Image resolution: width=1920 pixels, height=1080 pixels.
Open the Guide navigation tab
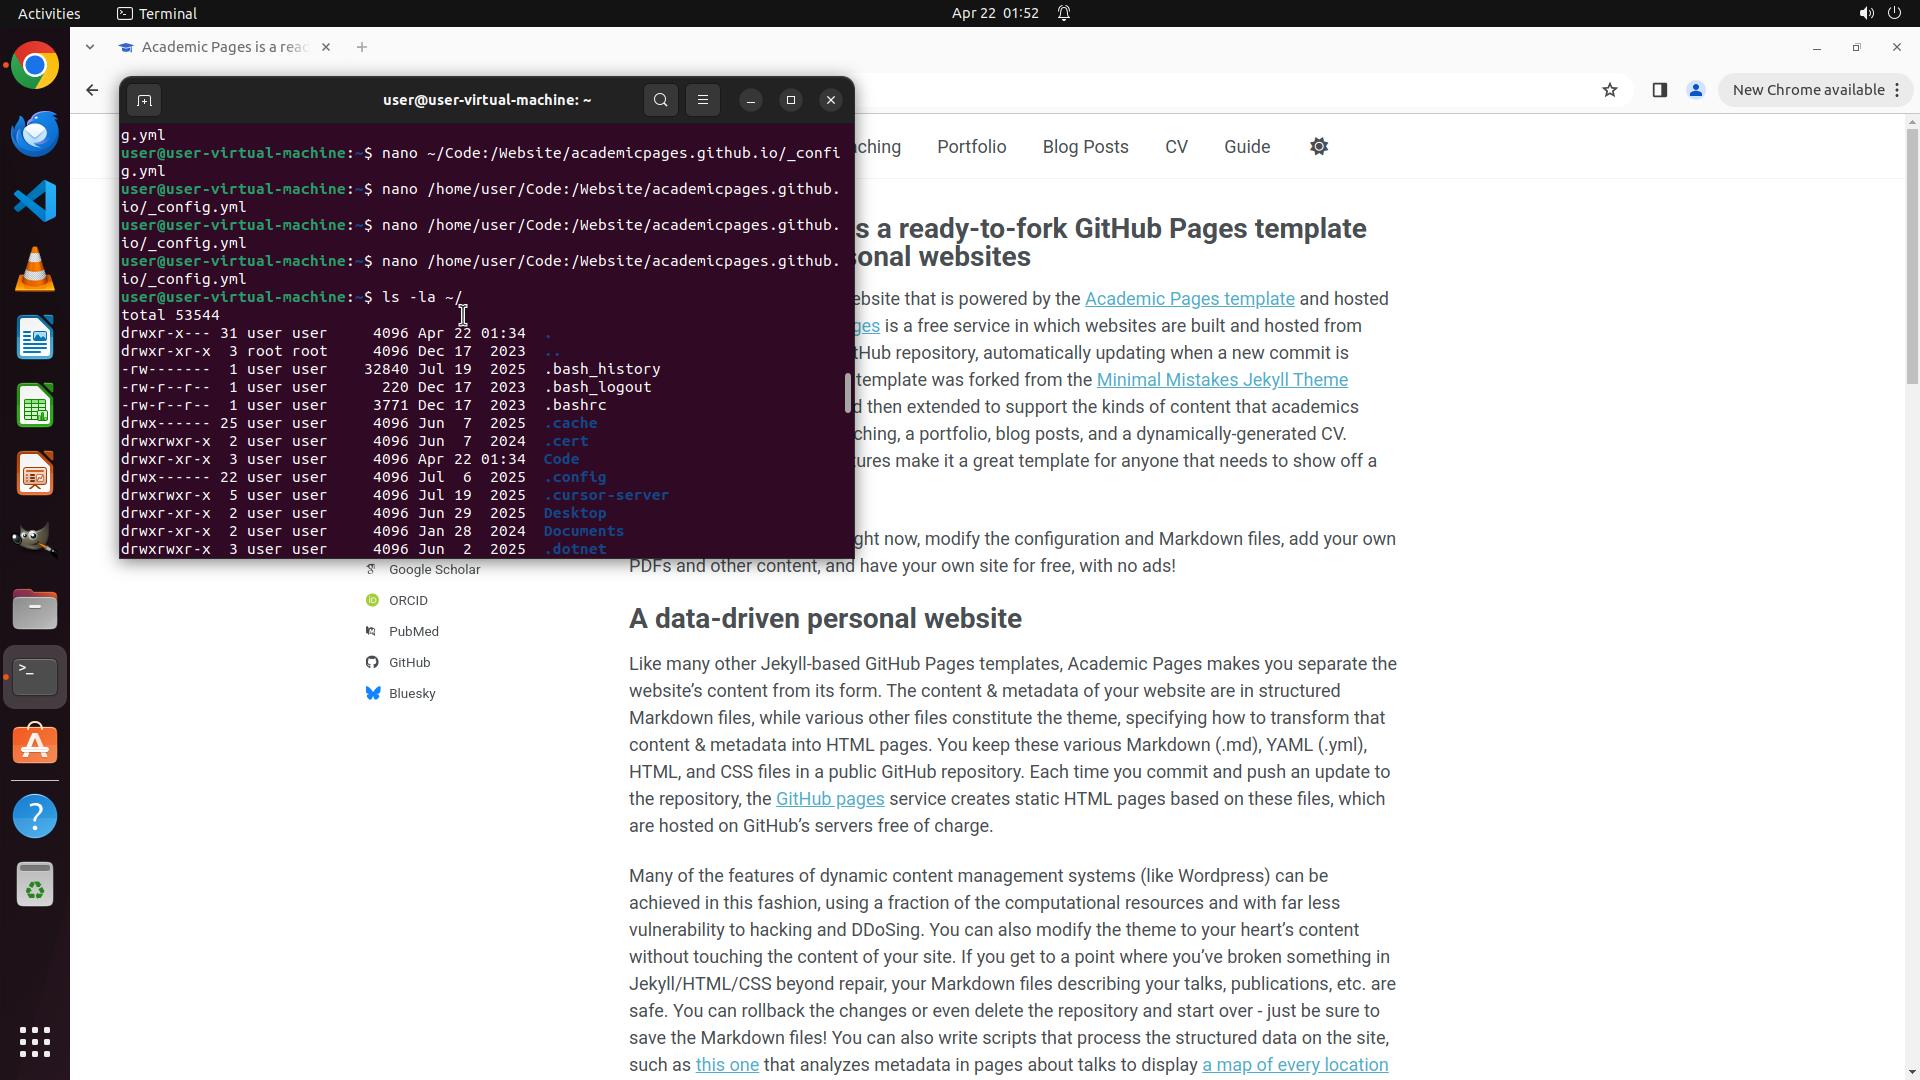[x=1247, y=147]
